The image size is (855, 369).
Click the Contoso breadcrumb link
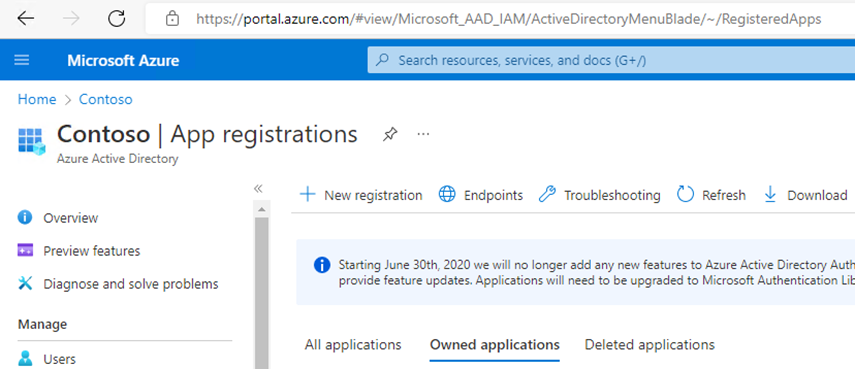[x=106, y=99]
